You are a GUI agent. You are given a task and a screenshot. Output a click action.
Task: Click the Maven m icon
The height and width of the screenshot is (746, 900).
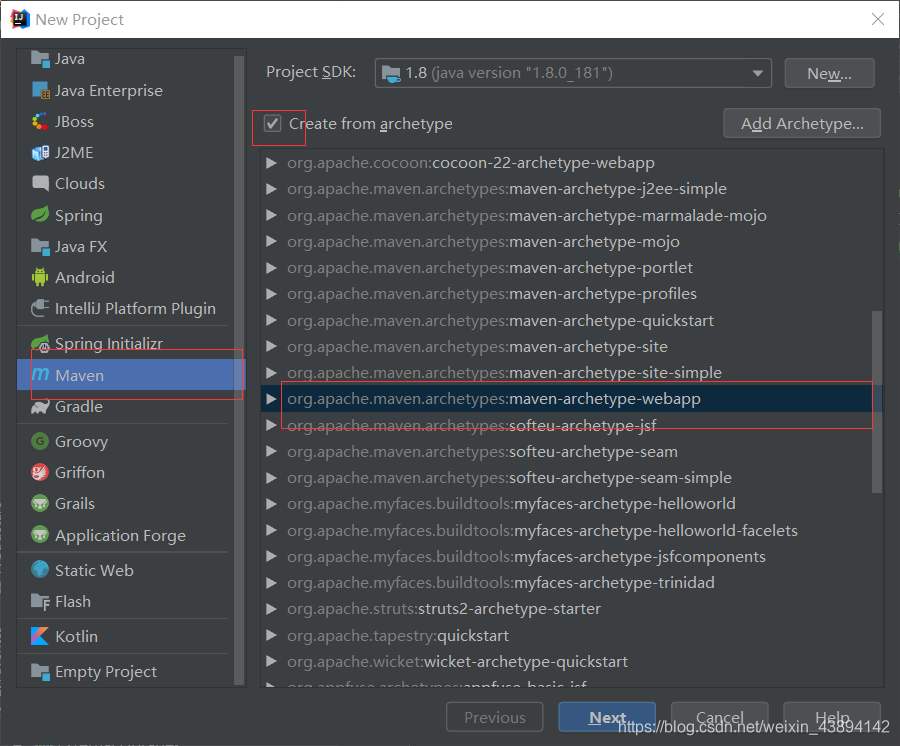tap(40, 374)
